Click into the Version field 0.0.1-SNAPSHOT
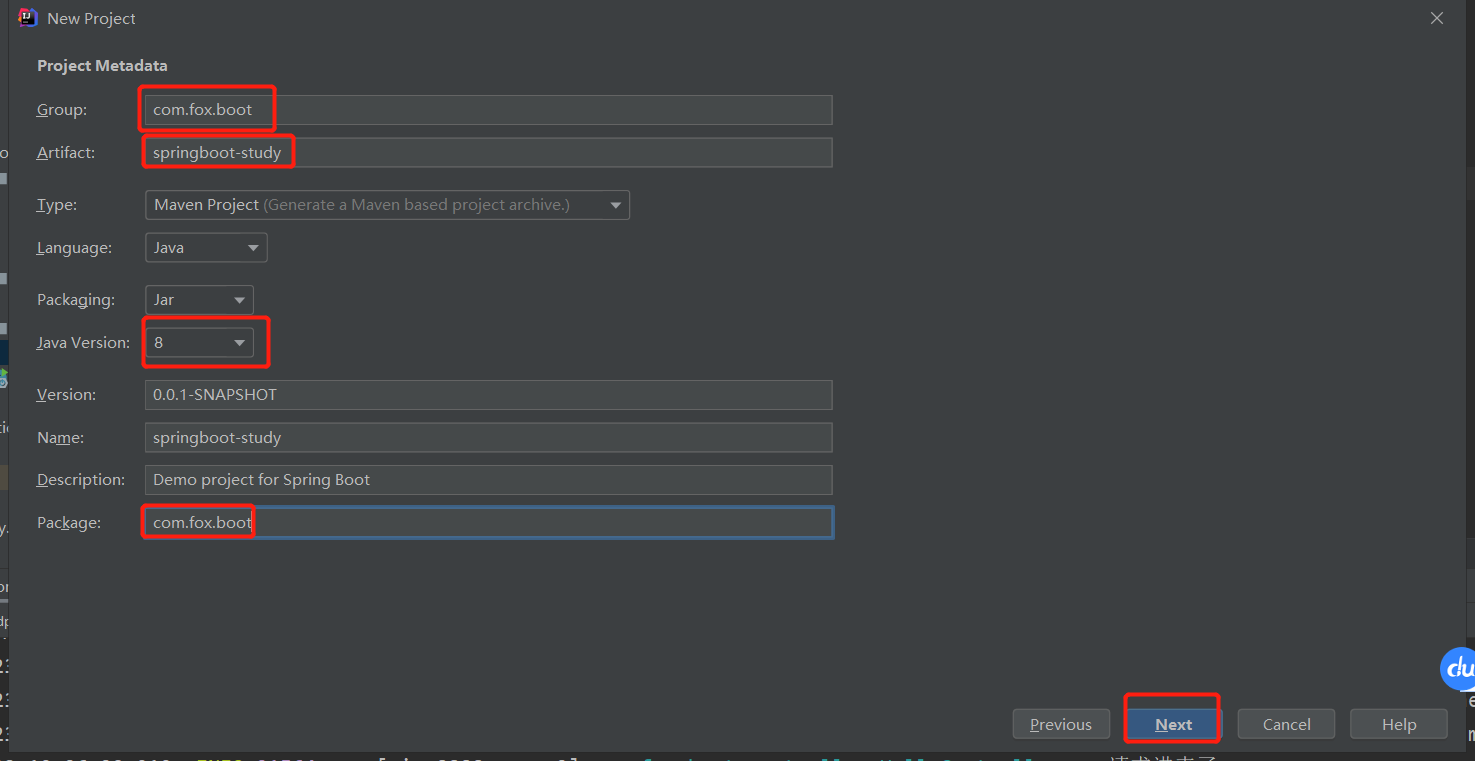The image size is (1475, 761). (x=488, y=395)
